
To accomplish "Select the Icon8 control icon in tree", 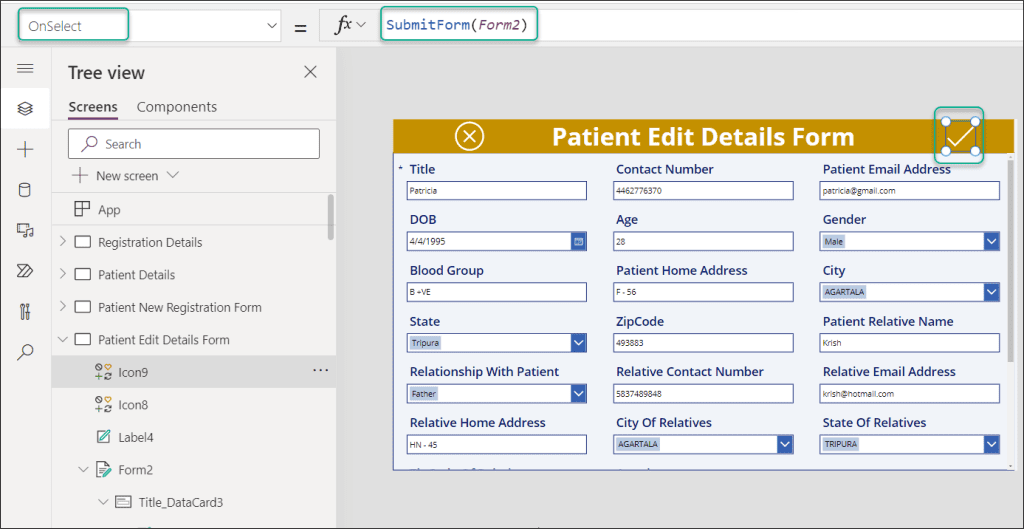I will (103, 405).
